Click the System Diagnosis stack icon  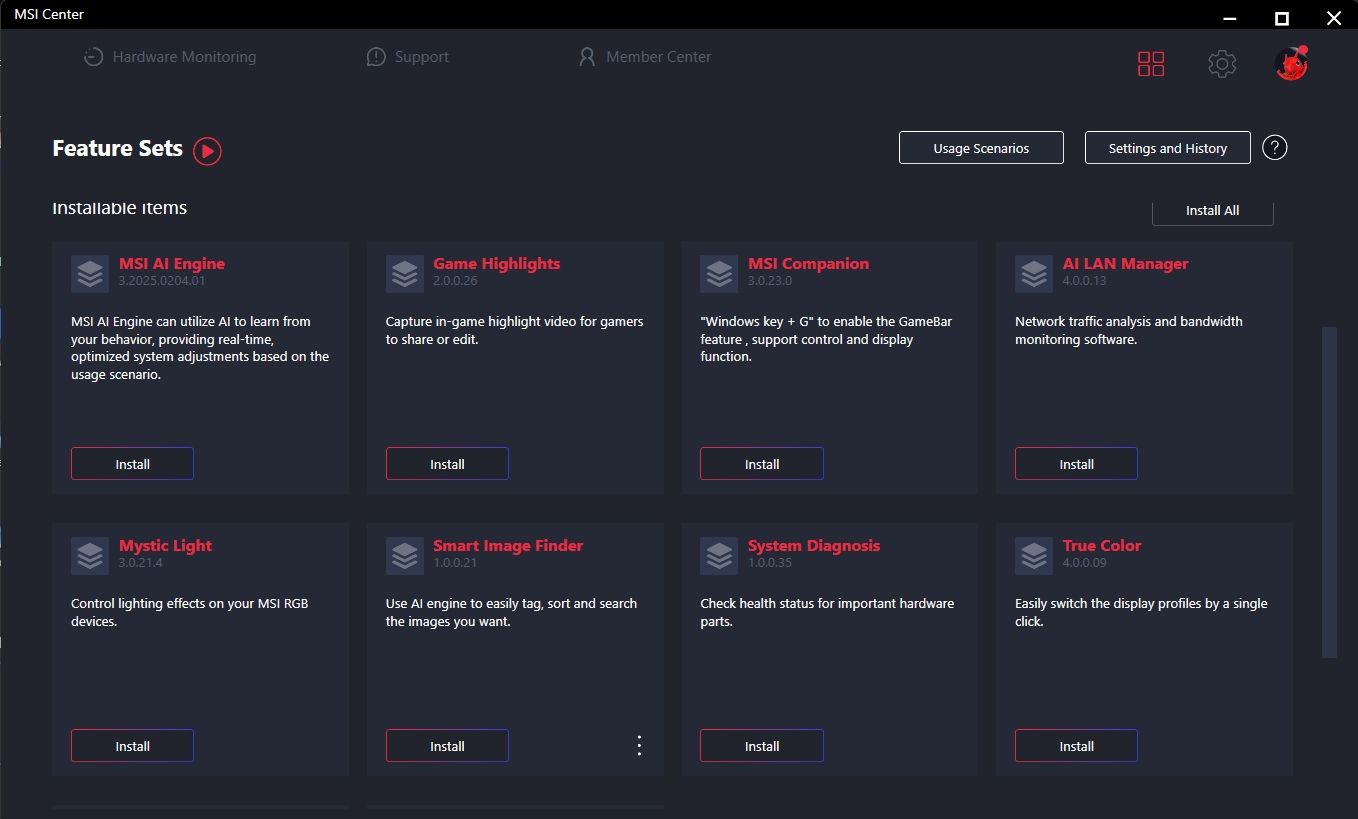719,555
